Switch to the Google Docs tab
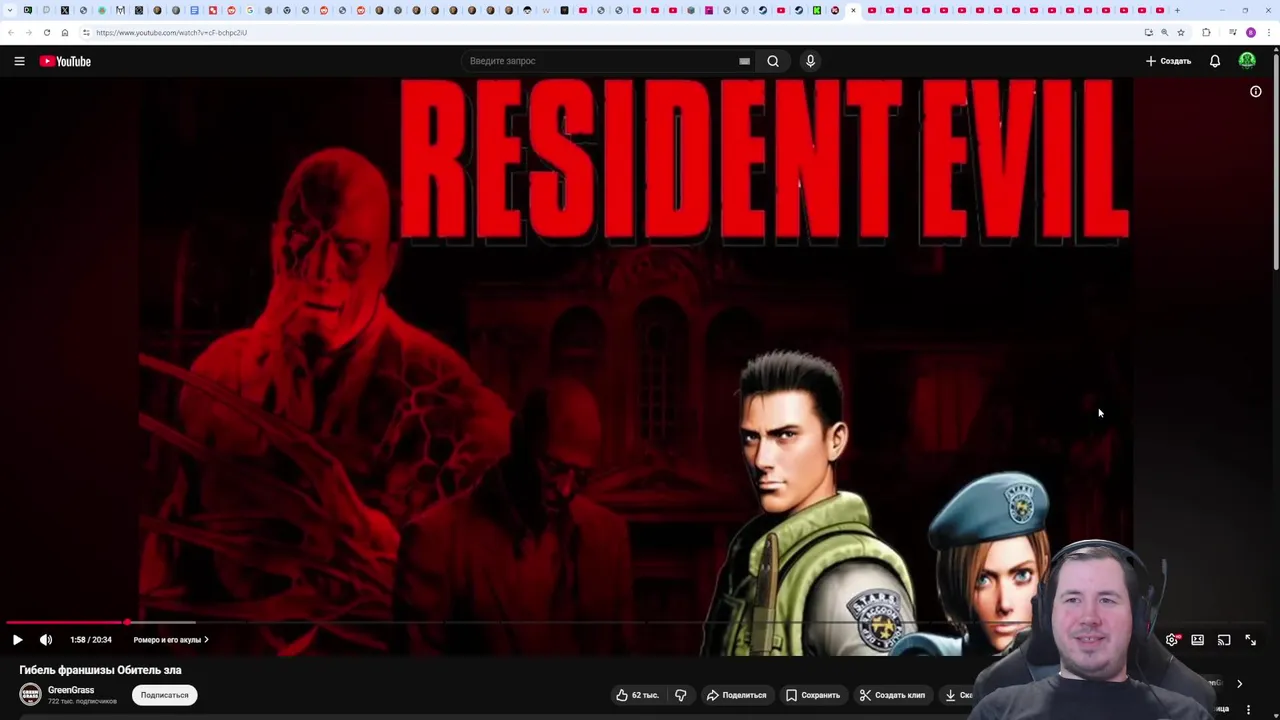 tap(194, 10)
